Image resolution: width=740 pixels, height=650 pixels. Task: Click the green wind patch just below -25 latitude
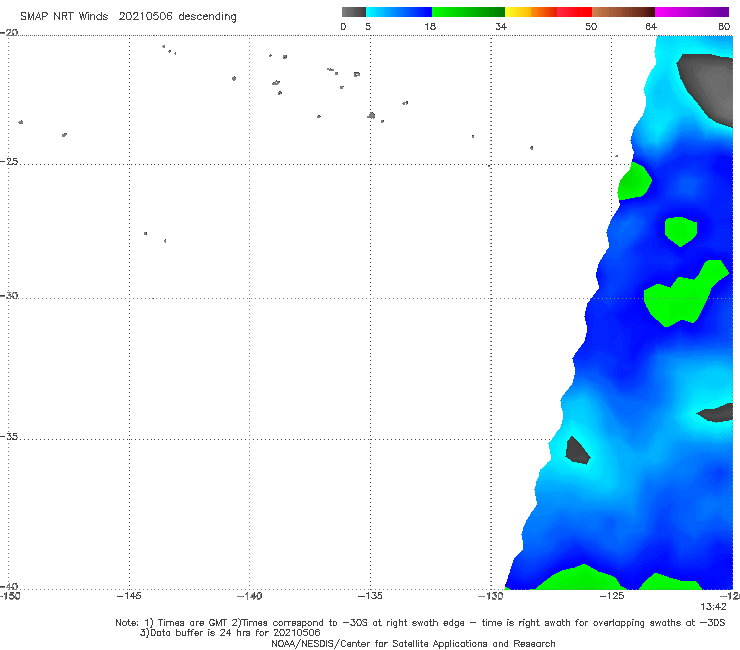click(634, 182)
